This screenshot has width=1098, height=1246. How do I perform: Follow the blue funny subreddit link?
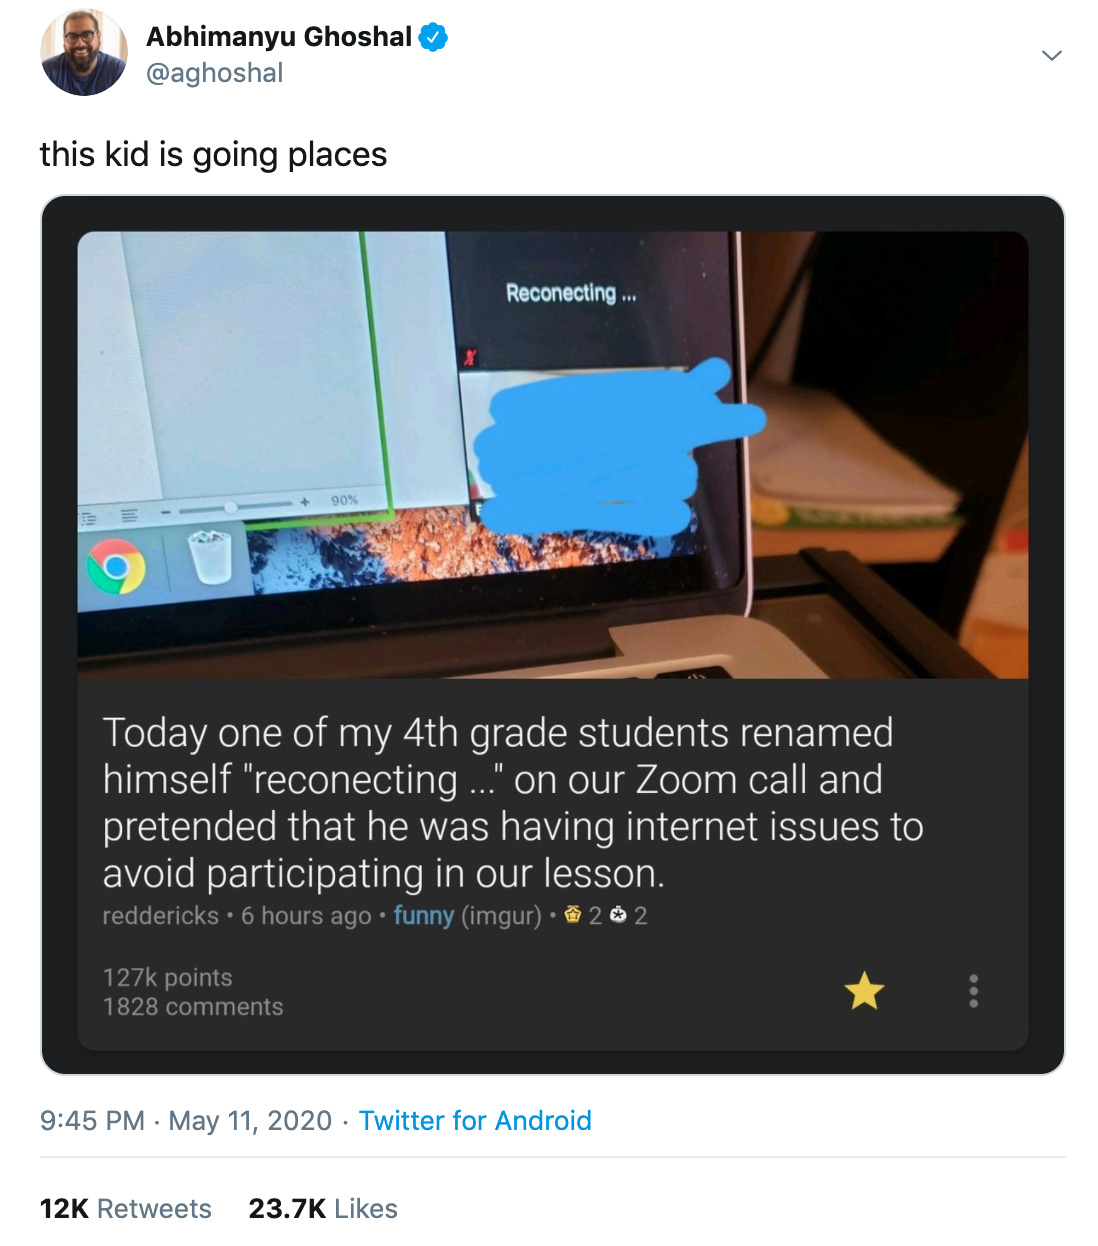424,915
